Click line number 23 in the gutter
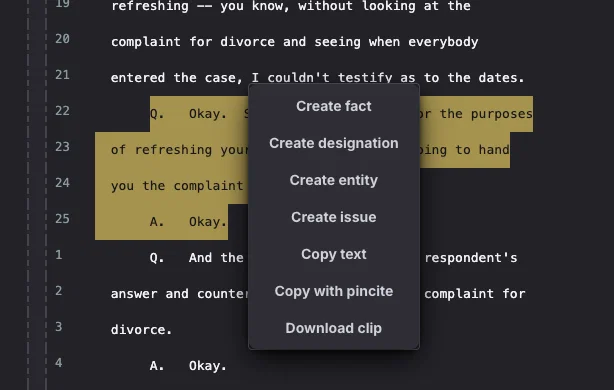Viewport: 614px width, 390px height. click(62, 147)
